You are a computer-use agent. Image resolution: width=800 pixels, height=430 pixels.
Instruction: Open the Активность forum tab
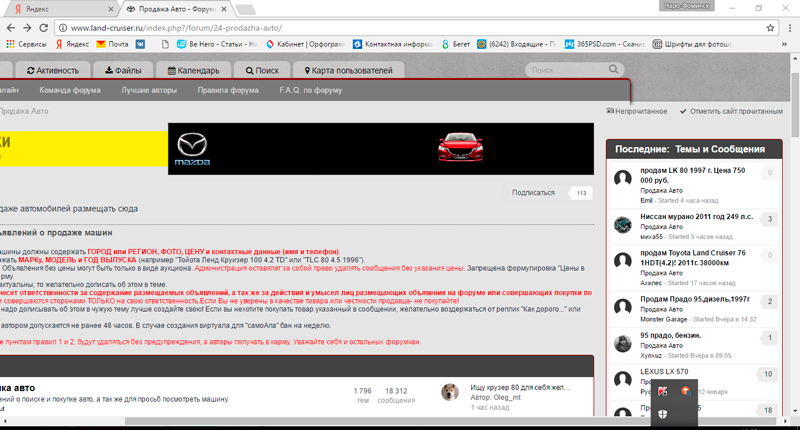tap(53, 70)
